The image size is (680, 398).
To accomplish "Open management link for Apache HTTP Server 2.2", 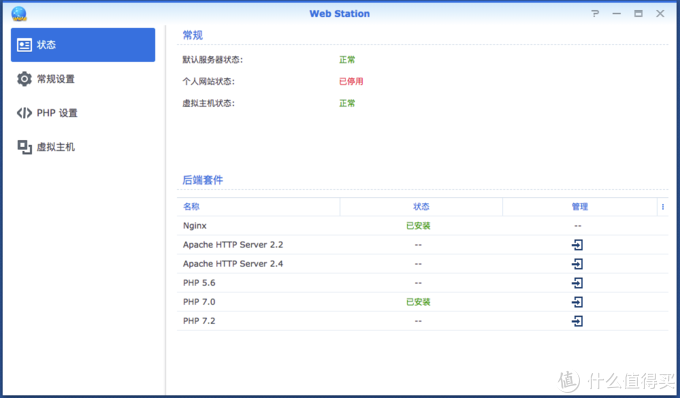I will tap(577, 245).
